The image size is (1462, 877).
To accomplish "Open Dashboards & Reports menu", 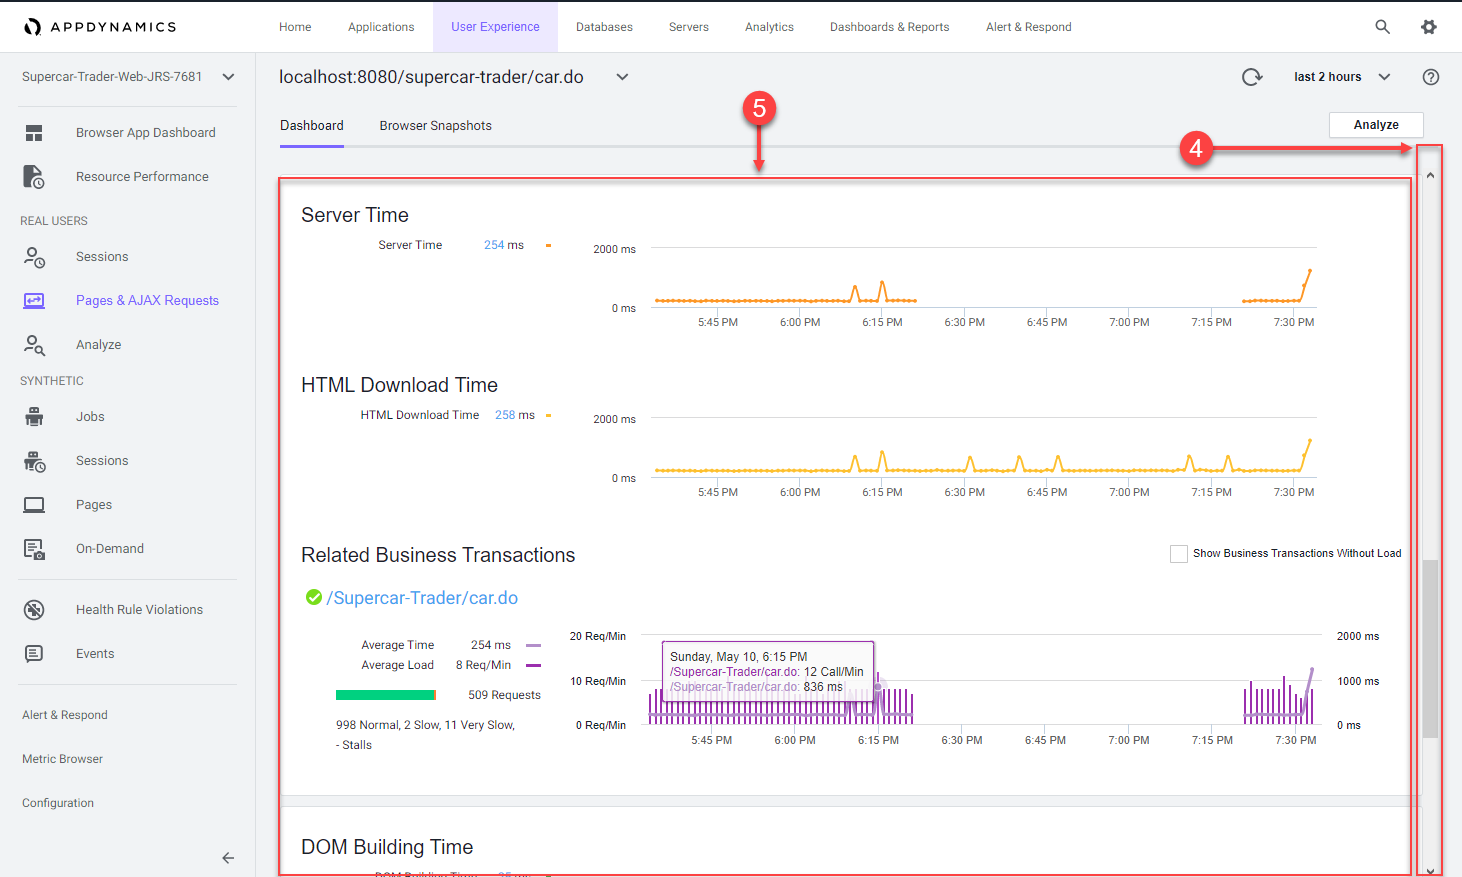I will pyautogui.click(x=890, y=27).
